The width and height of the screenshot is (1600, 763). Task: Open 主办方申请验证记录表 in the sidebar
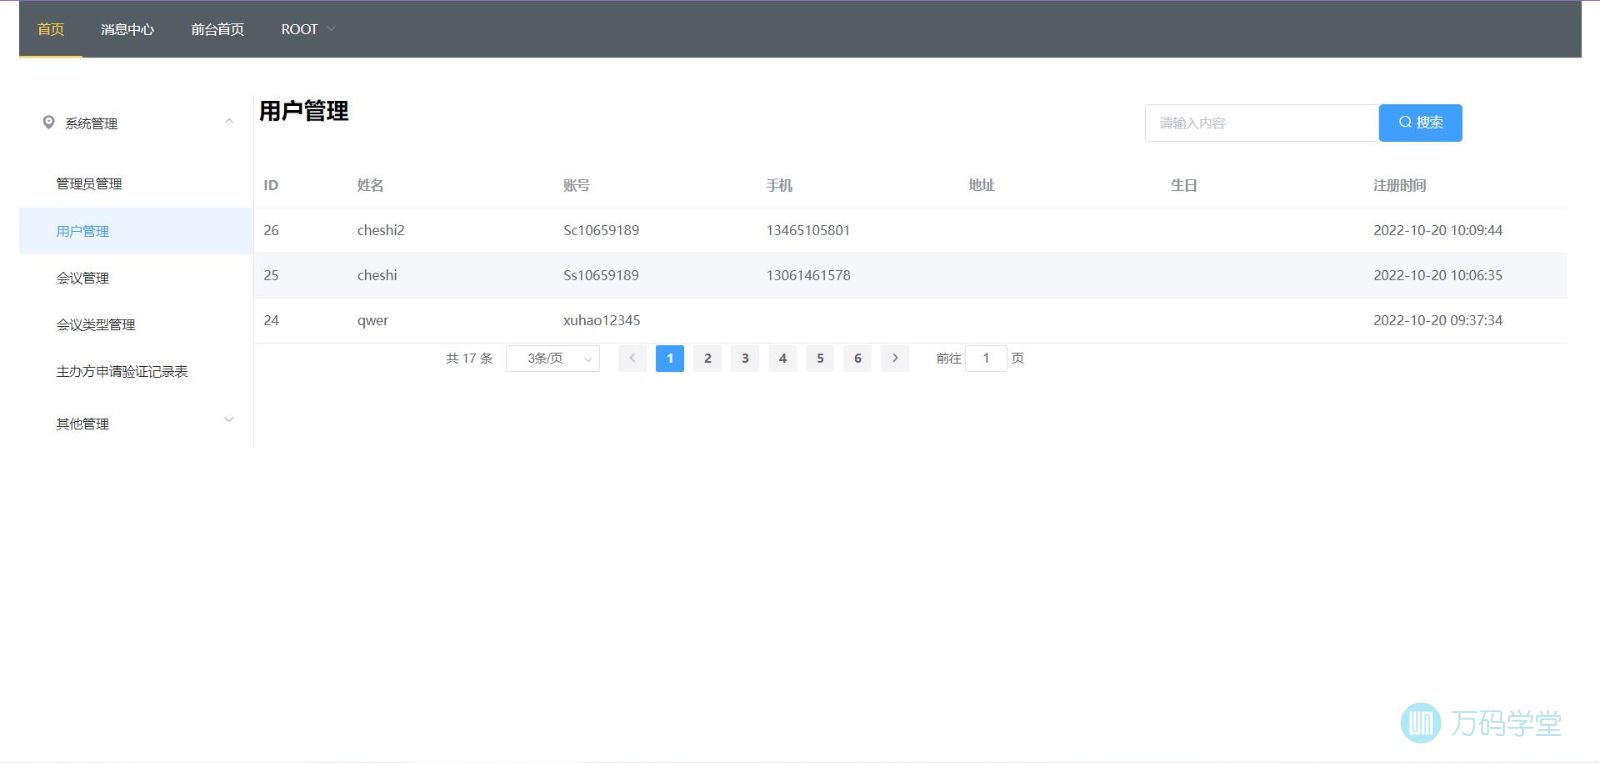122,372
